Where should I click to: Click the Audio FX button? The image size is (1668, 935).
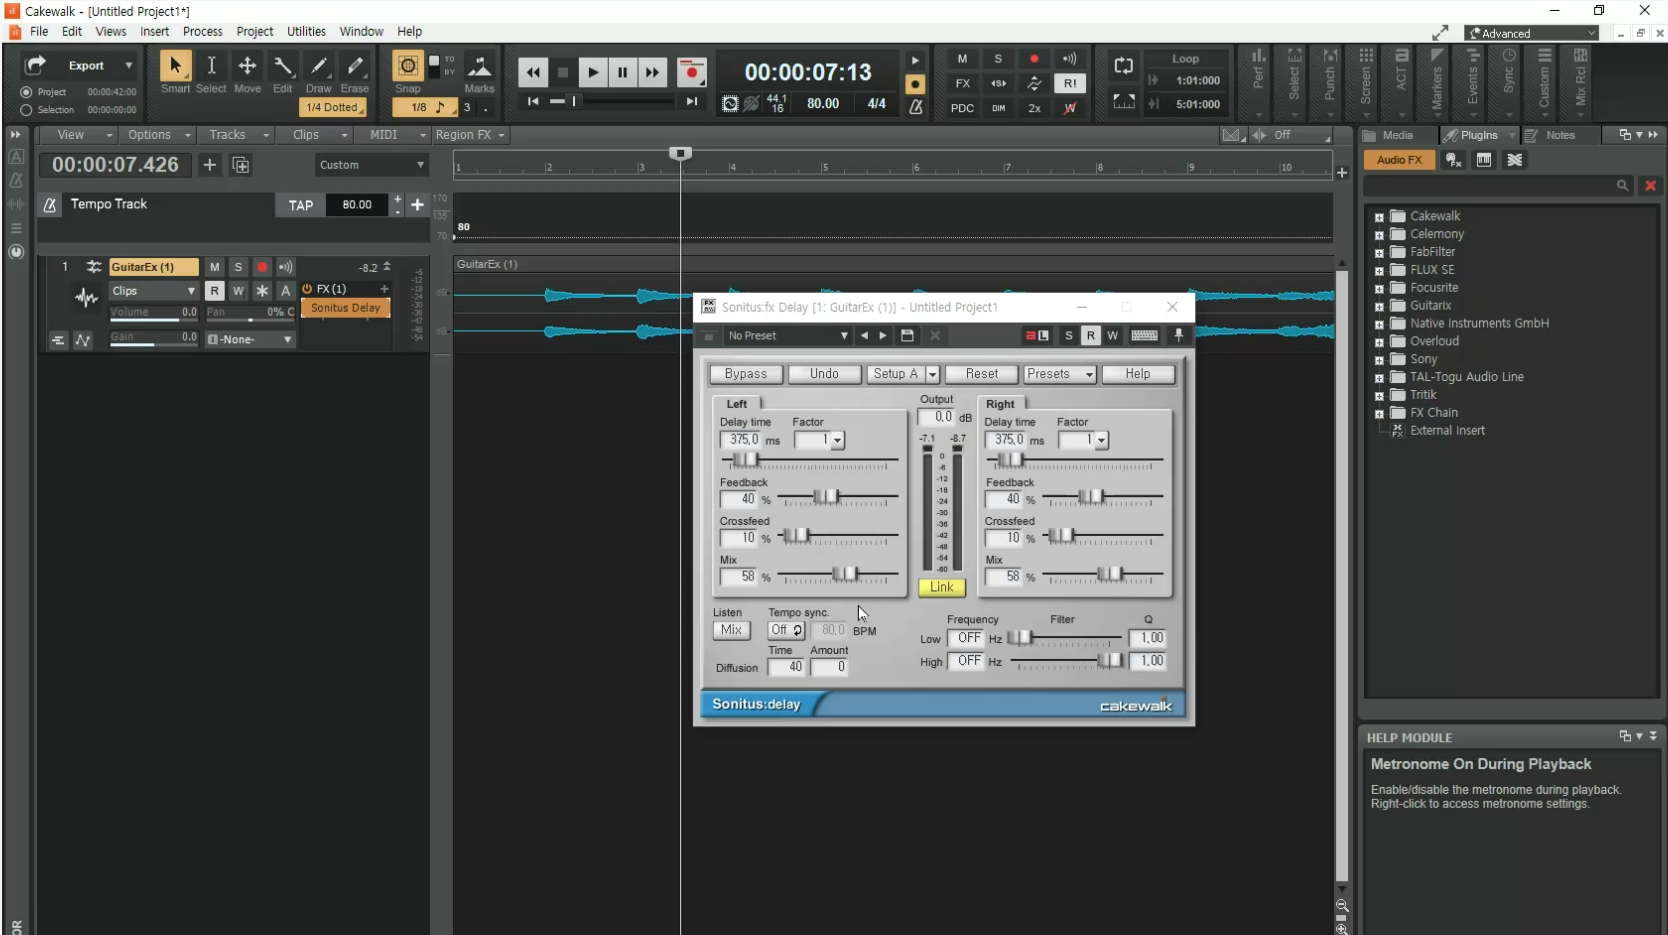click(1399, 160)
